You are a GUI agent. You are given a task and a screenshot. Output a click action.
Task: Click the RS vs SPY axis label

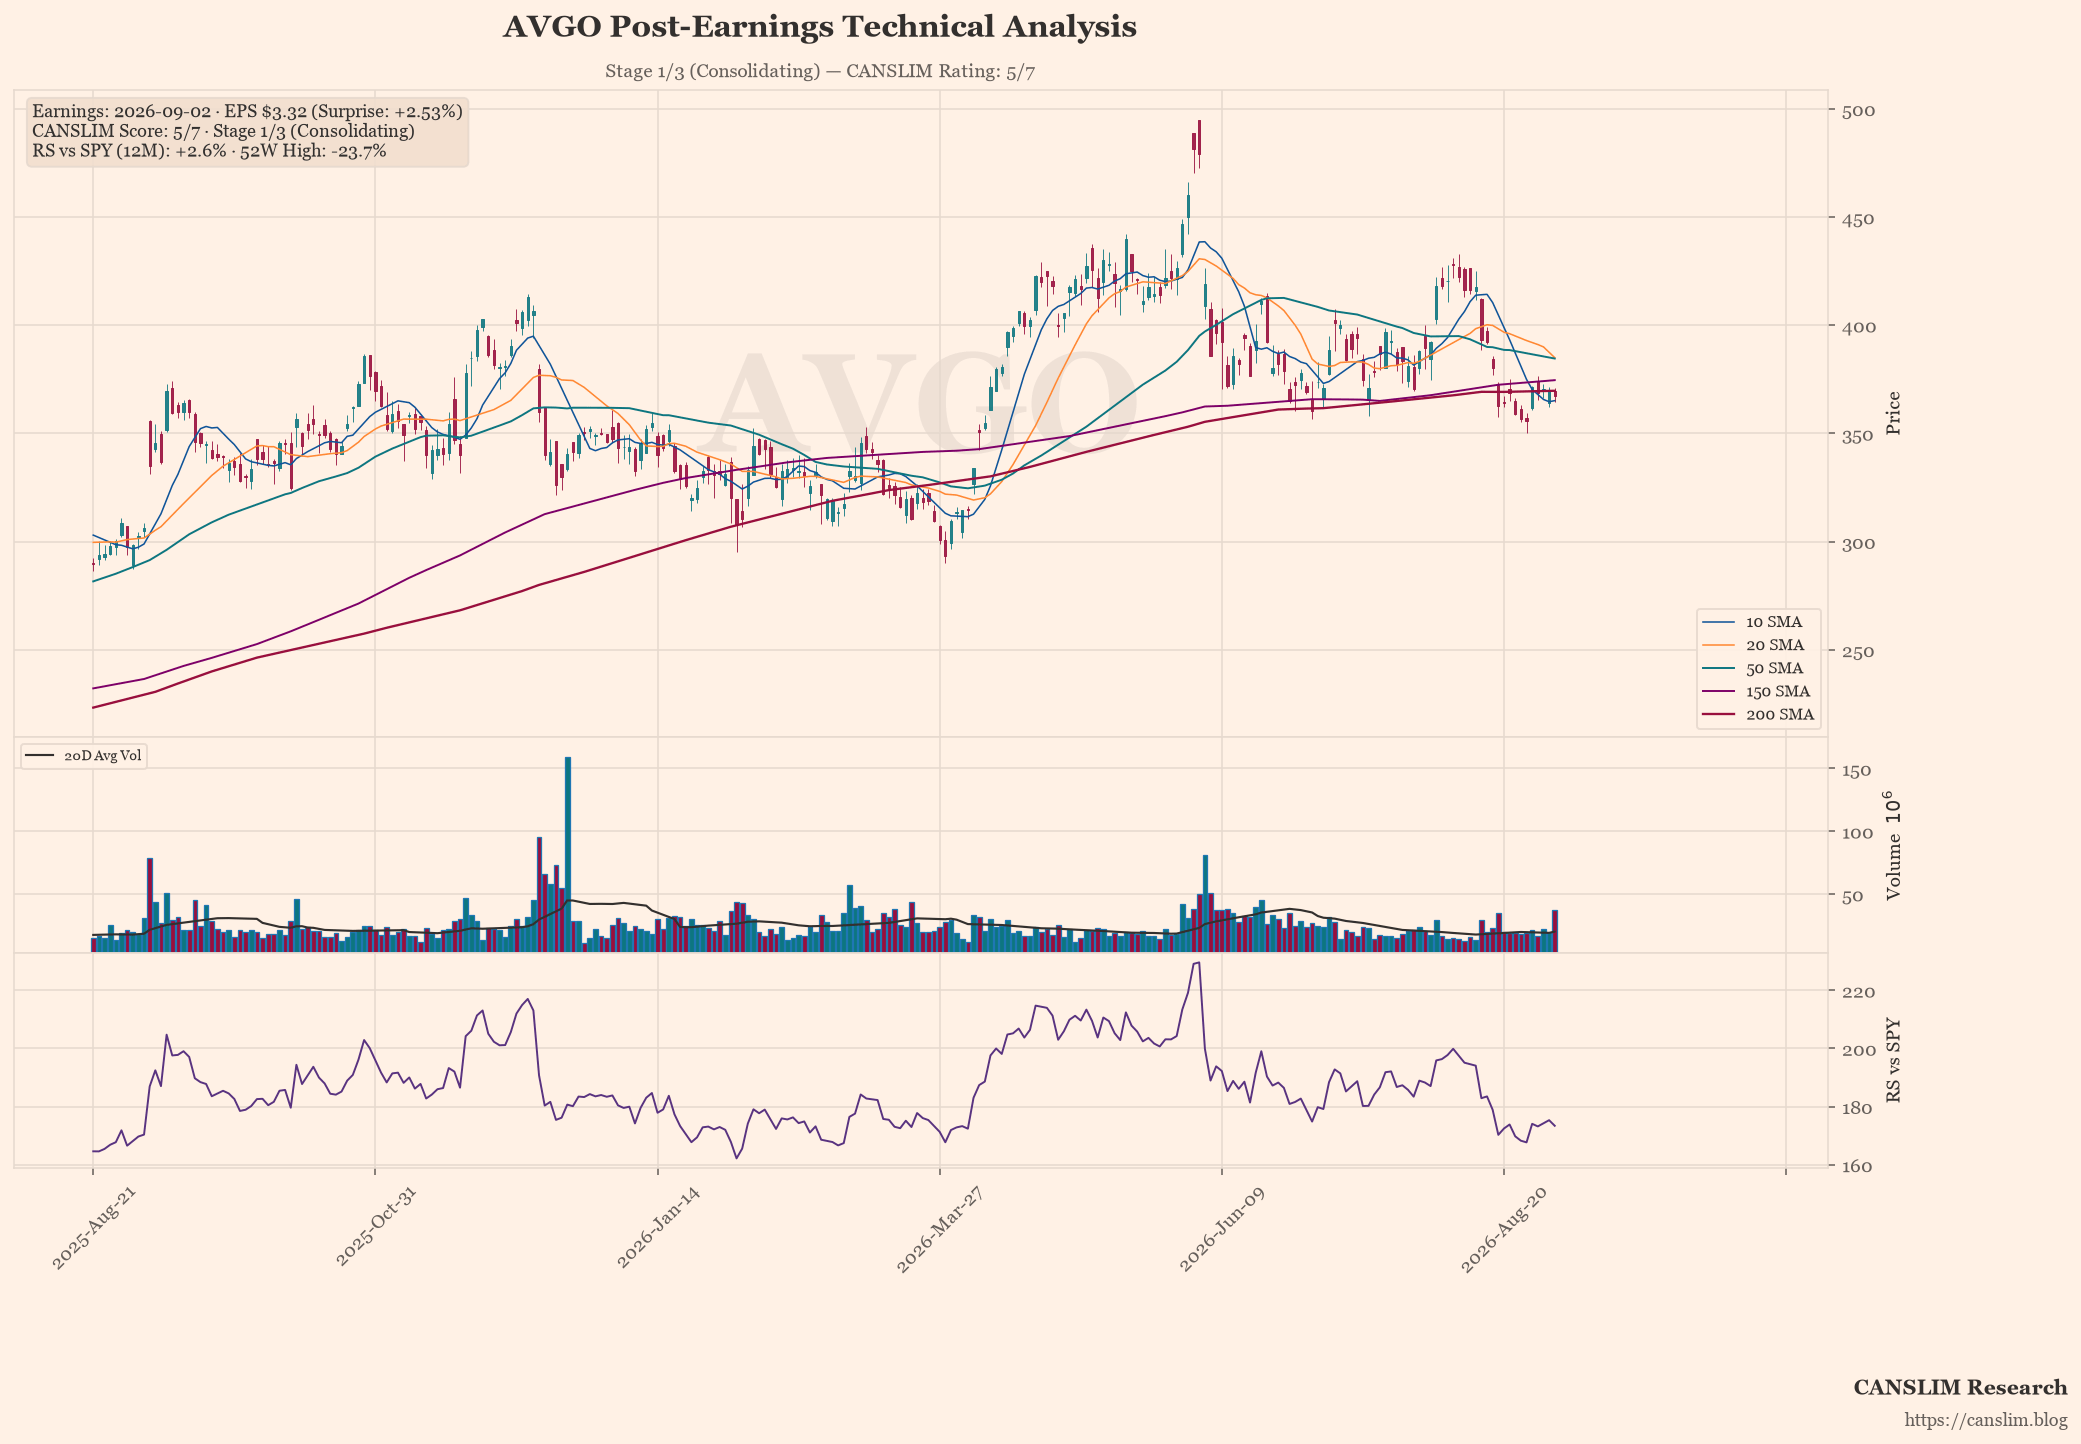coord(1892,1061)
